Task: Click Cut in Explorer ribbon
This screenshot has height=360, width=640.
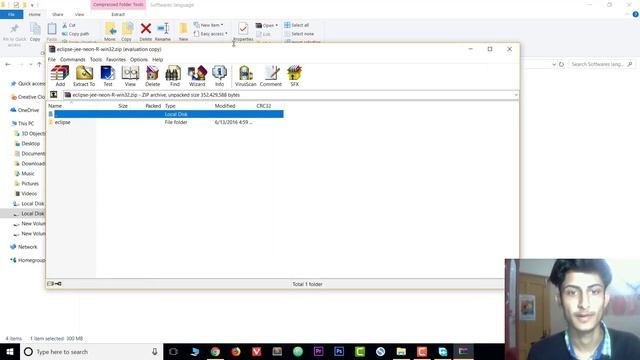Action: [69, 25]
